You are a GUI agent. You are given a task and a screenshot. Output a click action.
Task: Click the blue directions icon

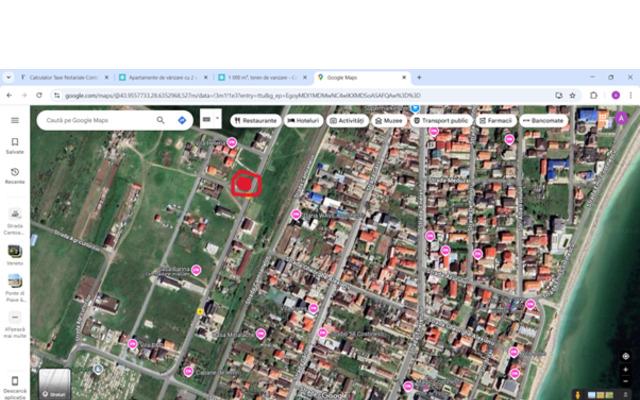point(182,120)
